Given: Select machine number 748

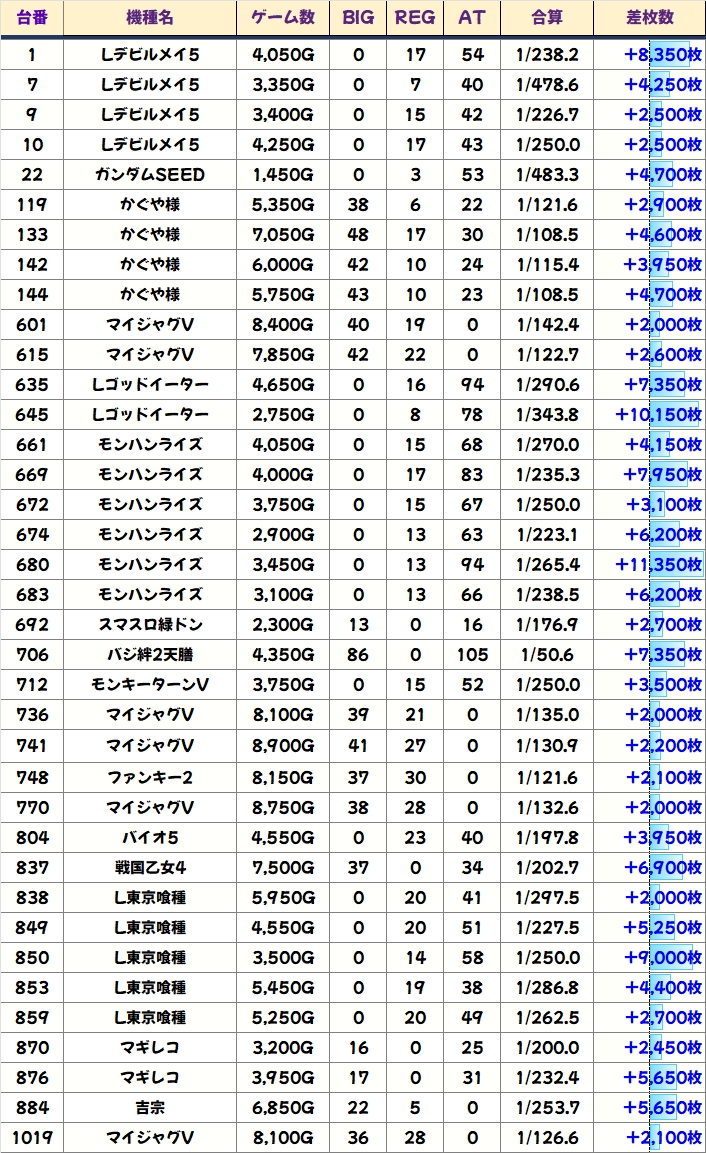Looking at the screenshot, I should [32, 777].
